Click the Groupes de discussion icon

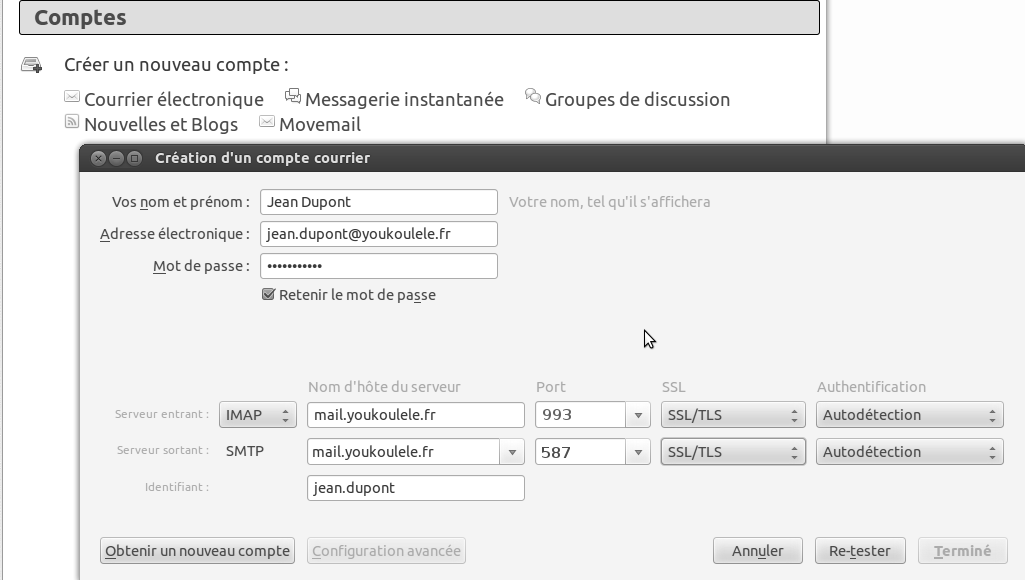tap(533, 97)
